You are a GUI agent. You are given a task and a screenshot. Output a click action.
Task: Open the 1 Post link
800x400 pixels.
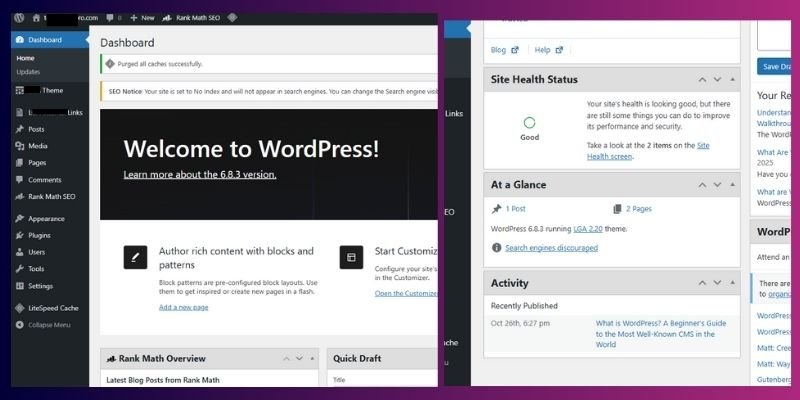tap(515, 209)
